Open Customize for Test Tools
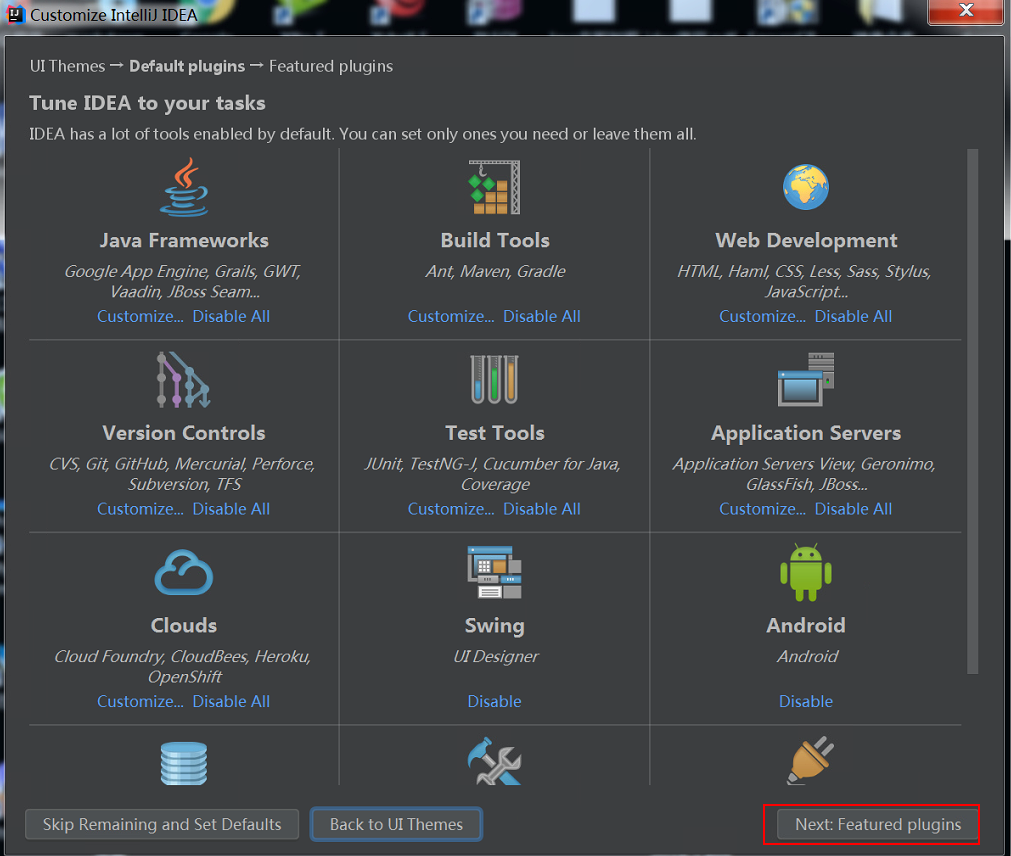 click(451, 509)
